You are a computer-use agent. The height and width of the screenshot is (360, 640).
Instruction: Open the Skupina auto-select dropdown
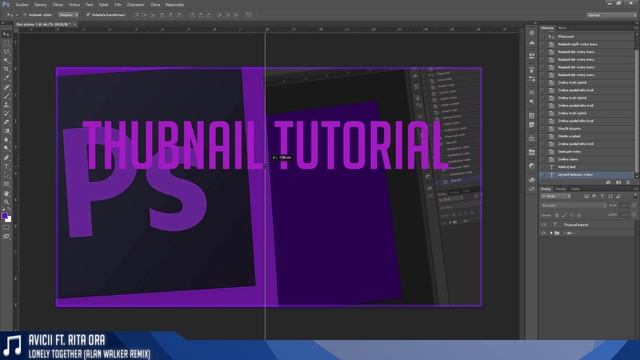point(68,15)
